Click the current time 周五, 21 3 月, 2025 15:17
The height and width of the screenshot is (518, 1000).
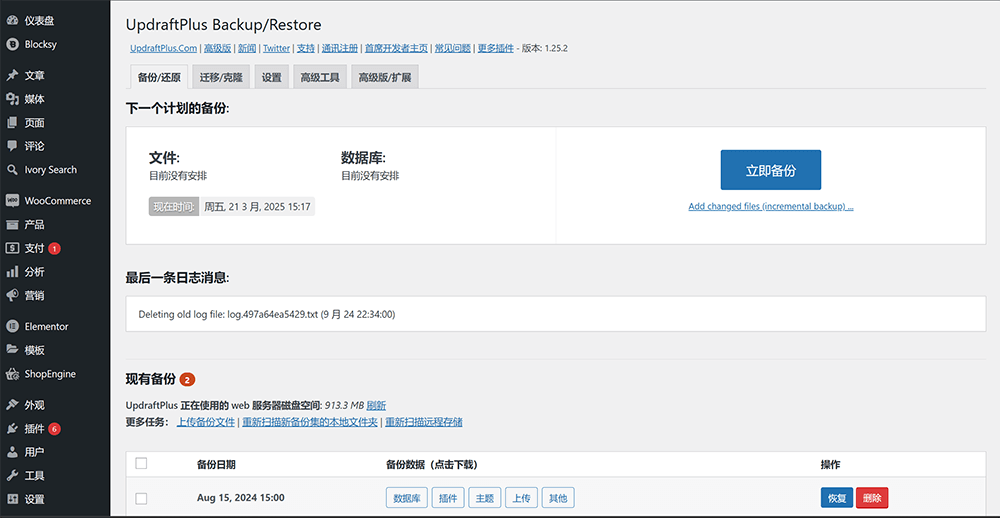pyautogui.click(x=257, y=207)
